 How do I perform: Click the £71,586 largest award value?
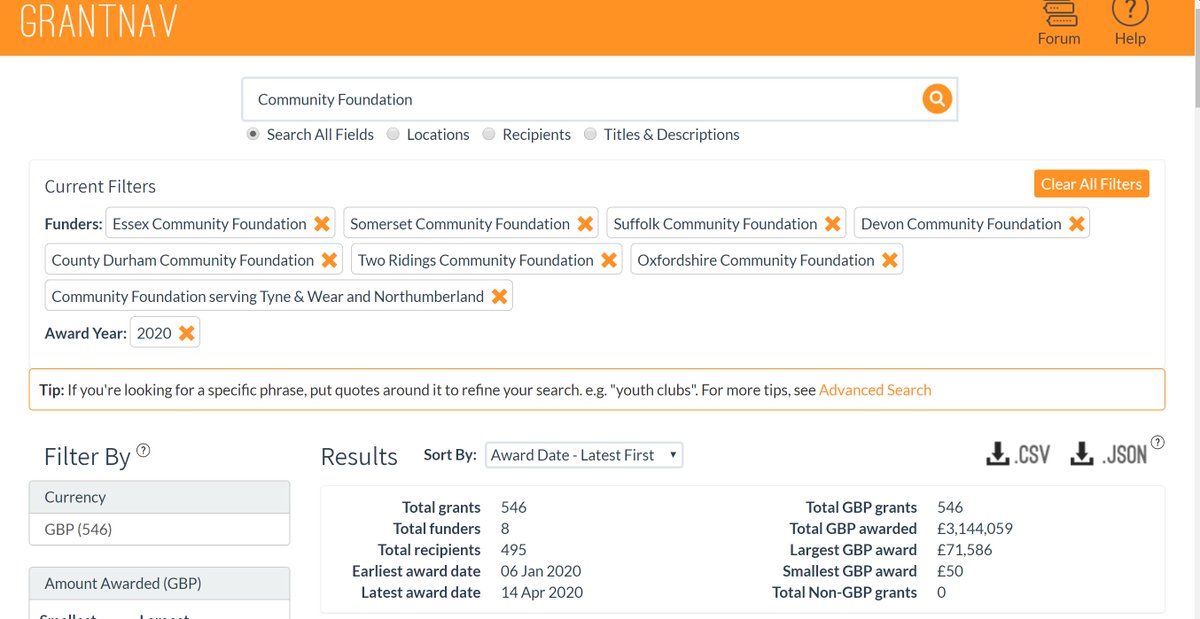(965, 549)
